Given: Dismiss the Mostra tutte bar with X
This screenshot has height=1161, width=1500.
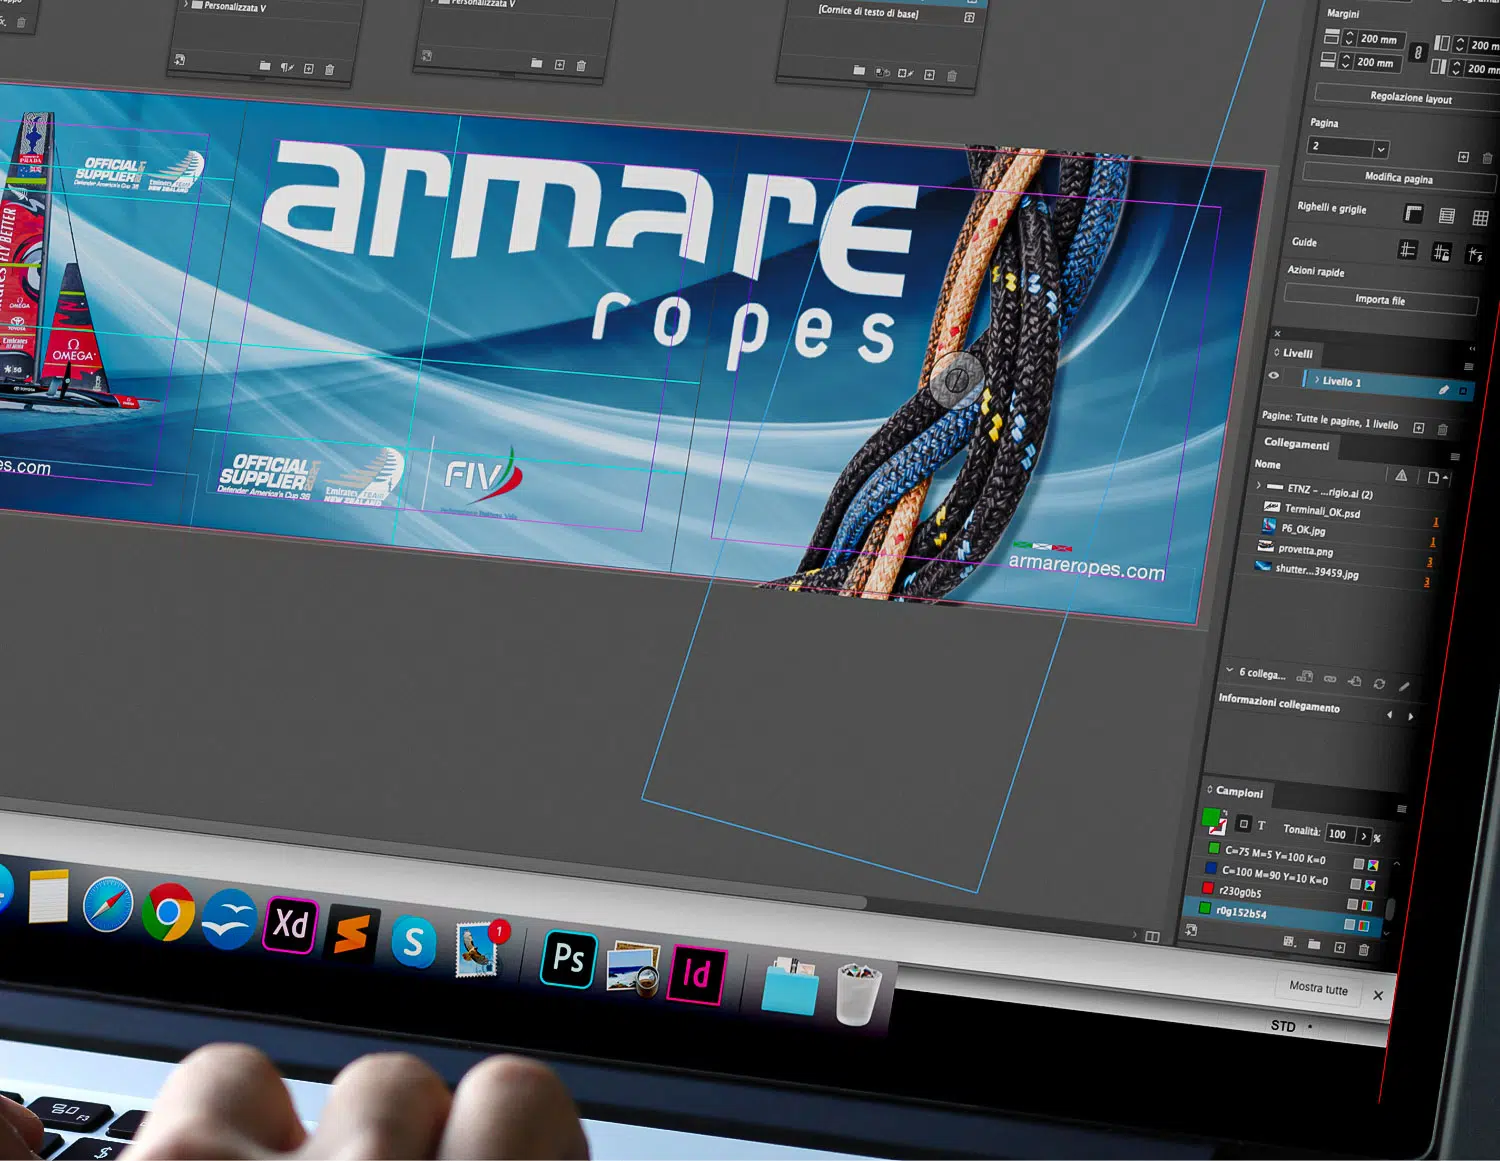Looking at the screenshot, I should [x=1378, y=995].
